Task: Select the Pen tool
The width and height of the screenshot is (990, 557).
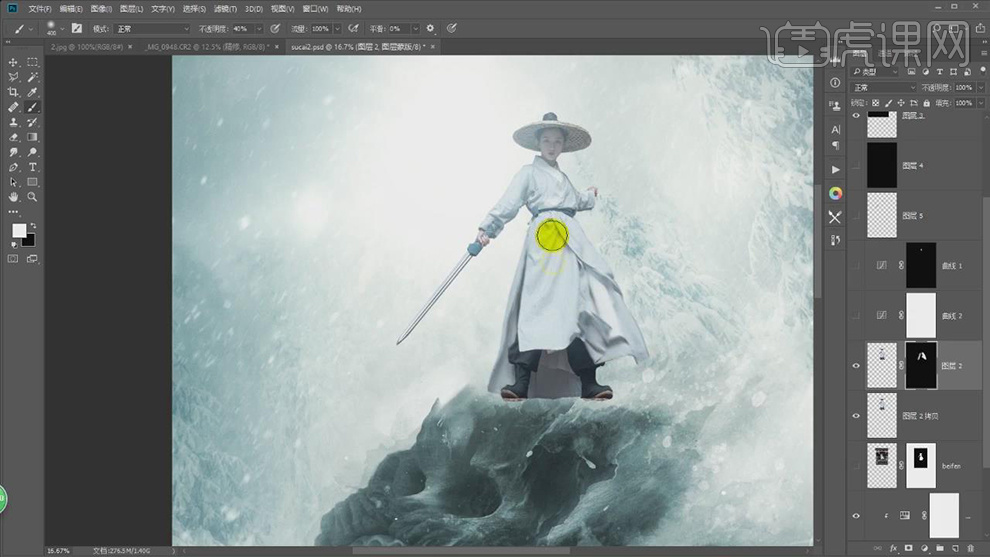Action: [13, 167]
